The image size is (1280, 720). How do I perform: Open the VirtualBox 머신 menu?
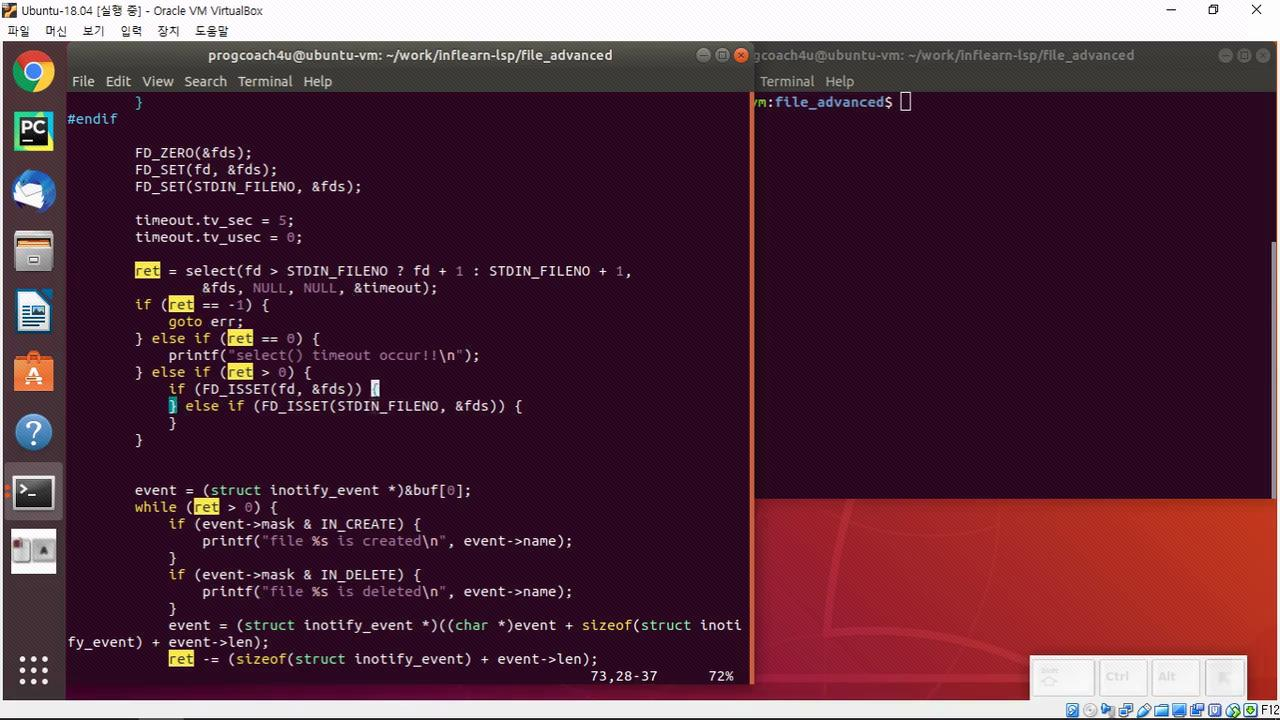(x=56, y=31)
